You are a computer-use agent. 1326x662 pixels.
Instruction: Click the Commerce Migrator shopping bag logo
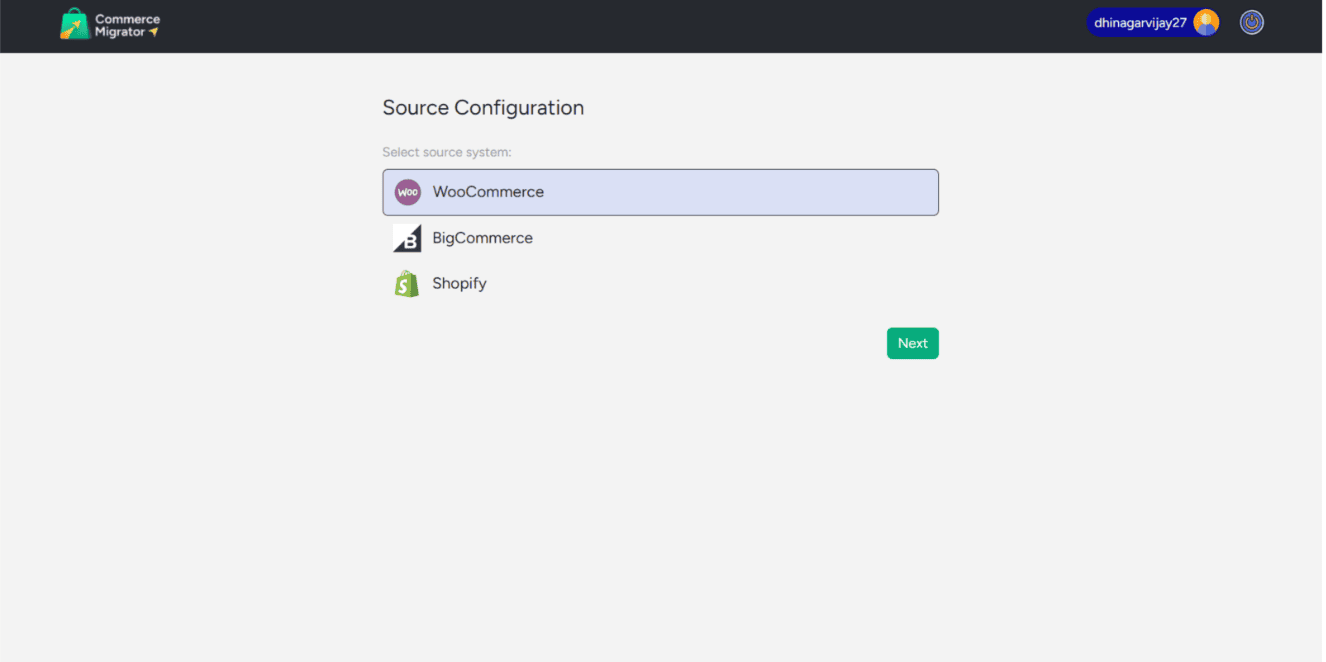click(75, 25)
